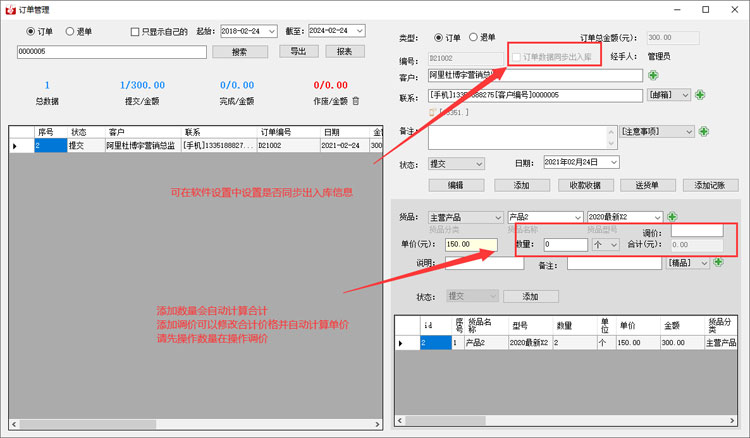Image resolution: width=750 pixels, height=438 pixels.
Task: Click the 阿里杜博宇营销总监 customer cell
Action: (x=143, y=145)
